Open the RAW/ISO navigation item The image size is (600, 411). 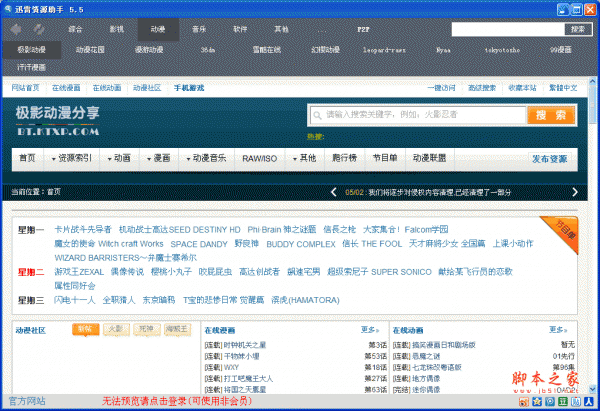tap(260, 158)
